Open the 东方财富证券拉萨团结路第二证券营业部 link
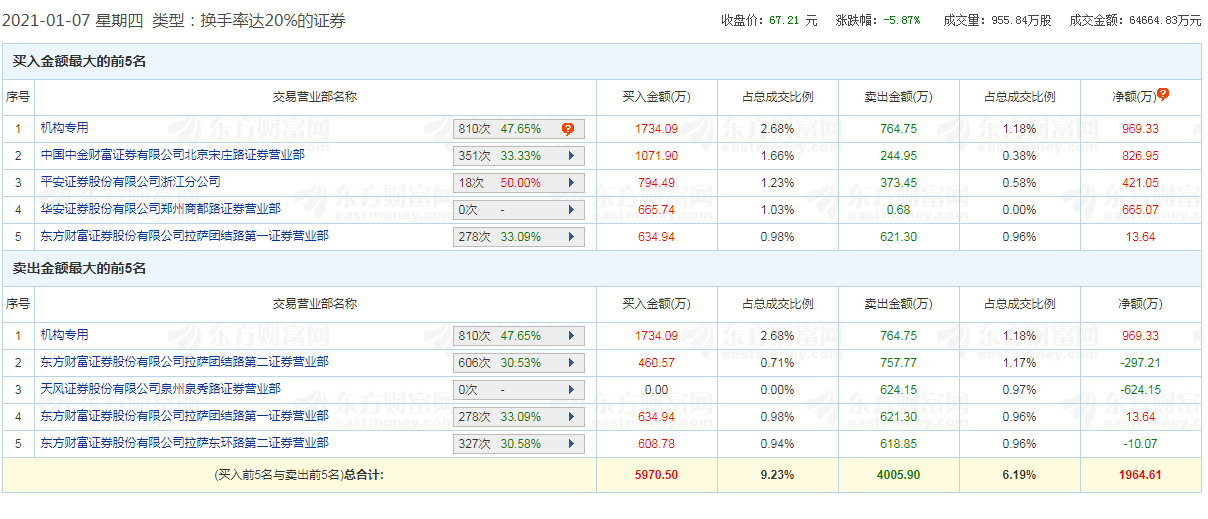 point(184,362)
